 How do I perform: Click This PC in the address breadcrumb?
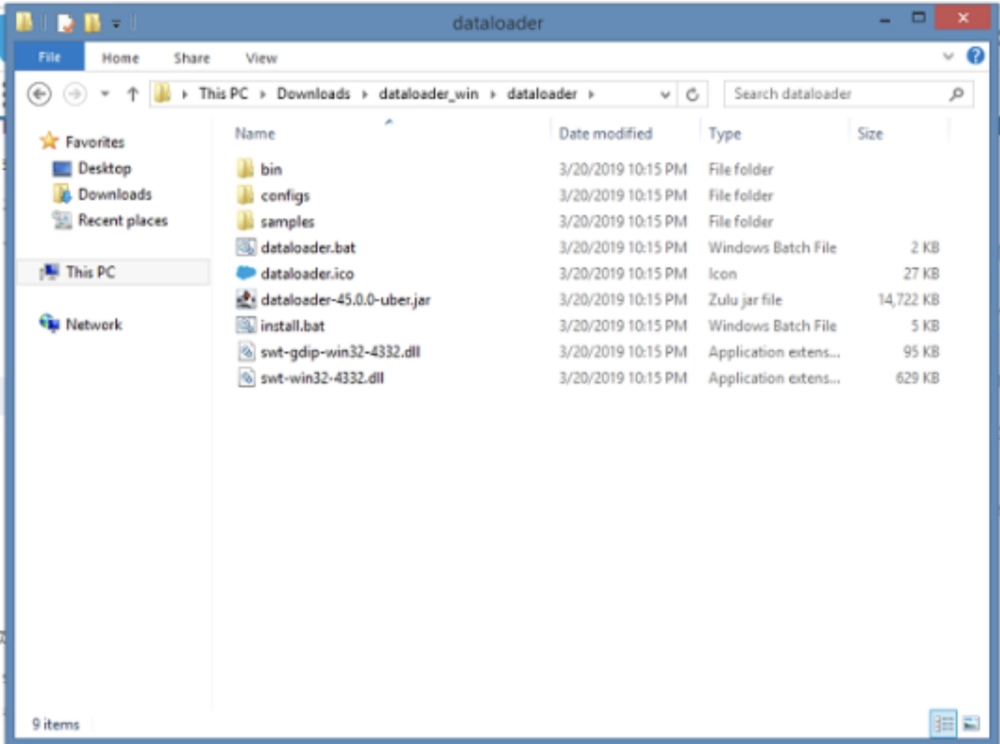point(223,94)
